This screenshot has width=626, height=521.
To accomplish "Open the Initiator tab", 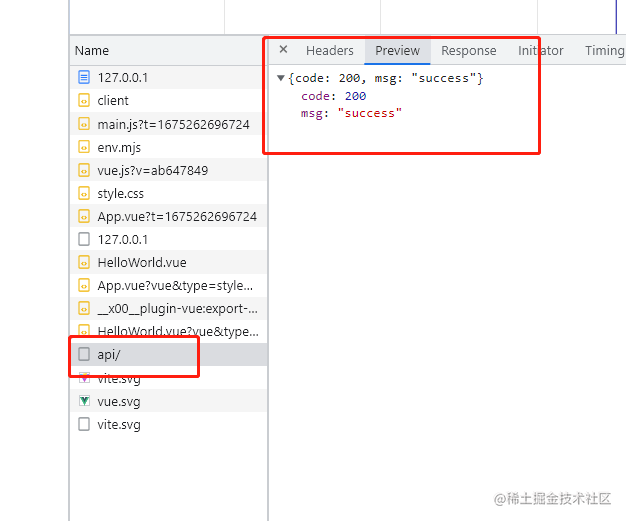I will pyautogui.click(x=541, y=51).
